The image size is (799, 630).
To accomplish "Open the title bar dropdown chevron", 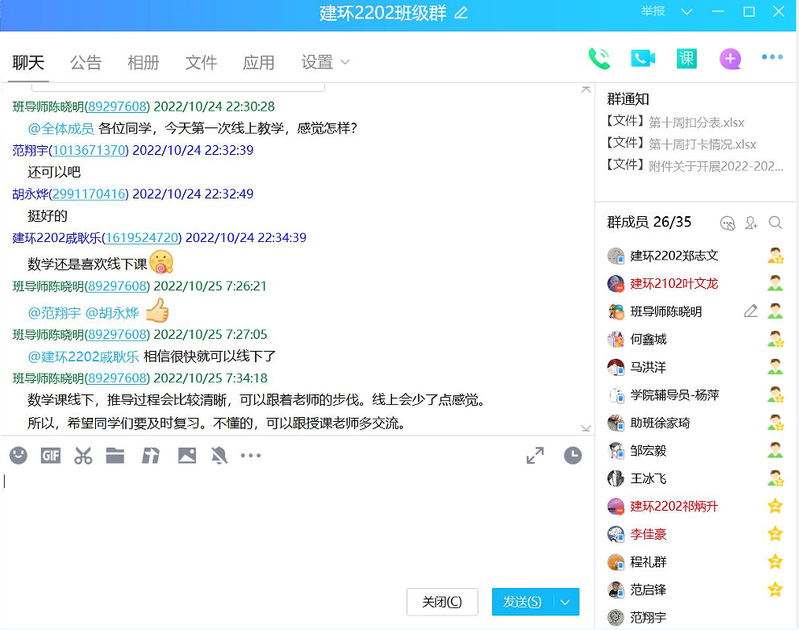I will 687,12.
